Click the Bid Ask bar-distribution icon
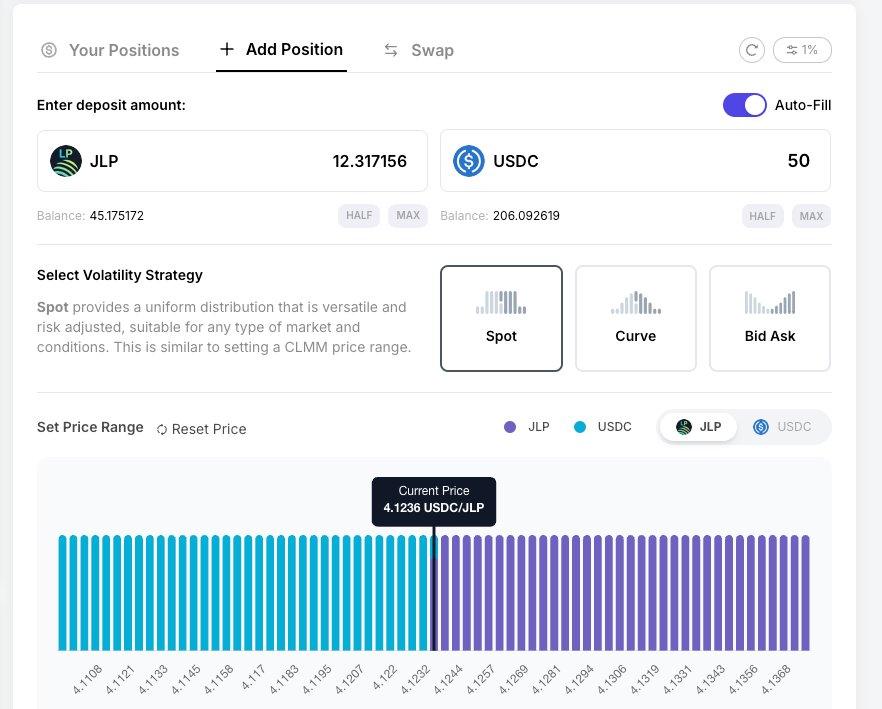 (770, 302)
